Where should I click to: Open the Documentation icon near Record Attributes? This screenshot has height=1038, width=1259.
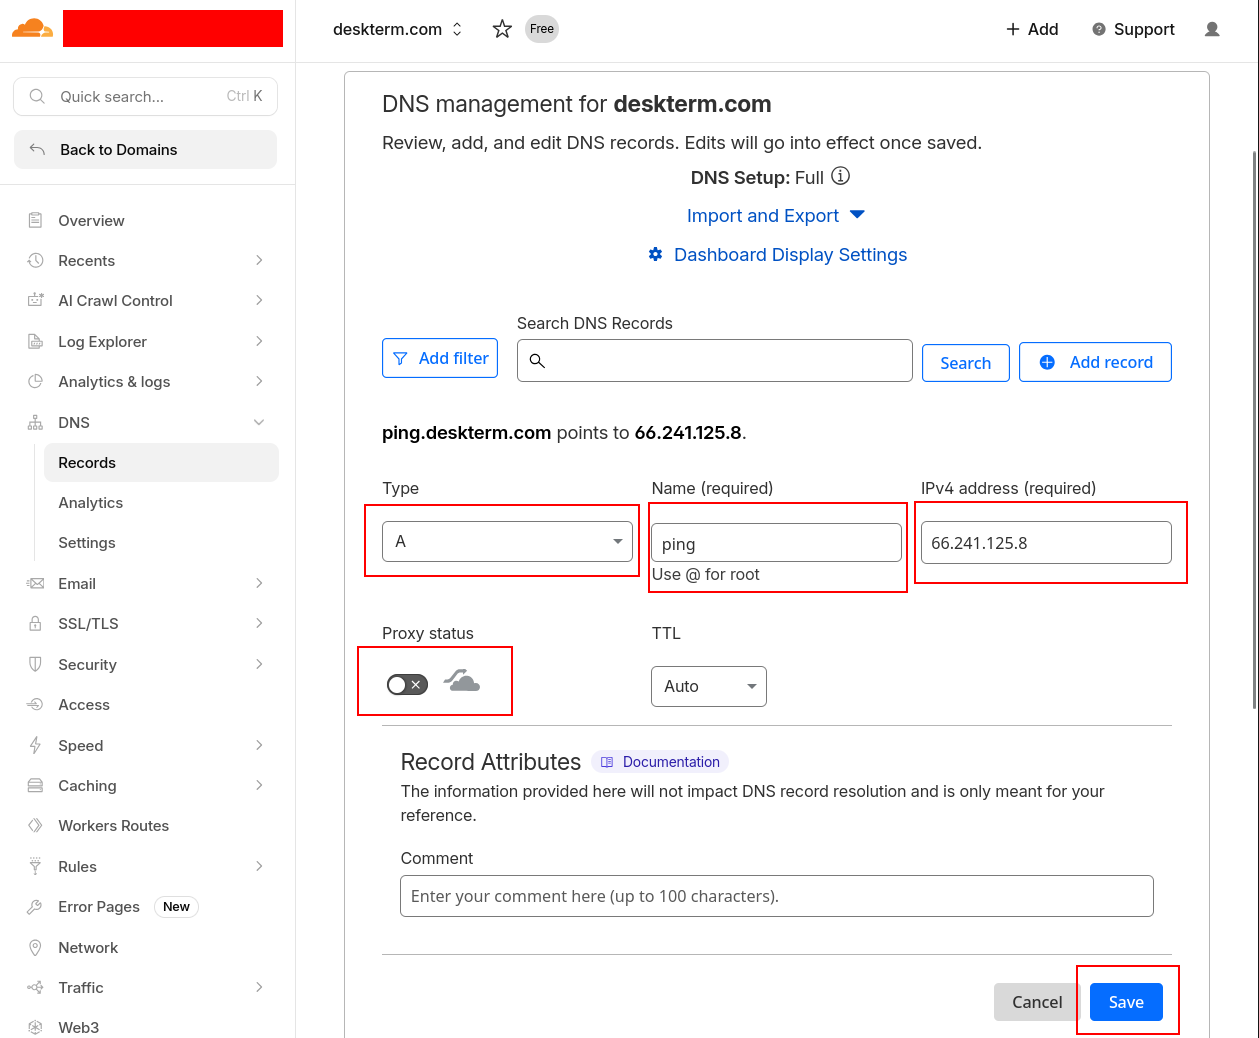click(609, 761)
